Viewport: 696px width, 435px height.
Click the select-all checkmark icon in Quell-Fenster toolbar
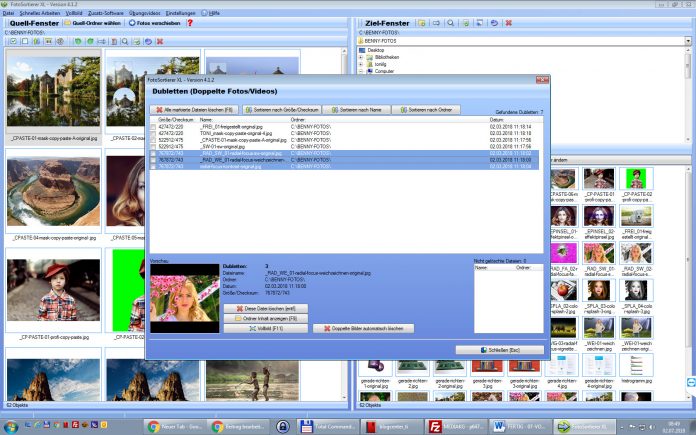13,41
